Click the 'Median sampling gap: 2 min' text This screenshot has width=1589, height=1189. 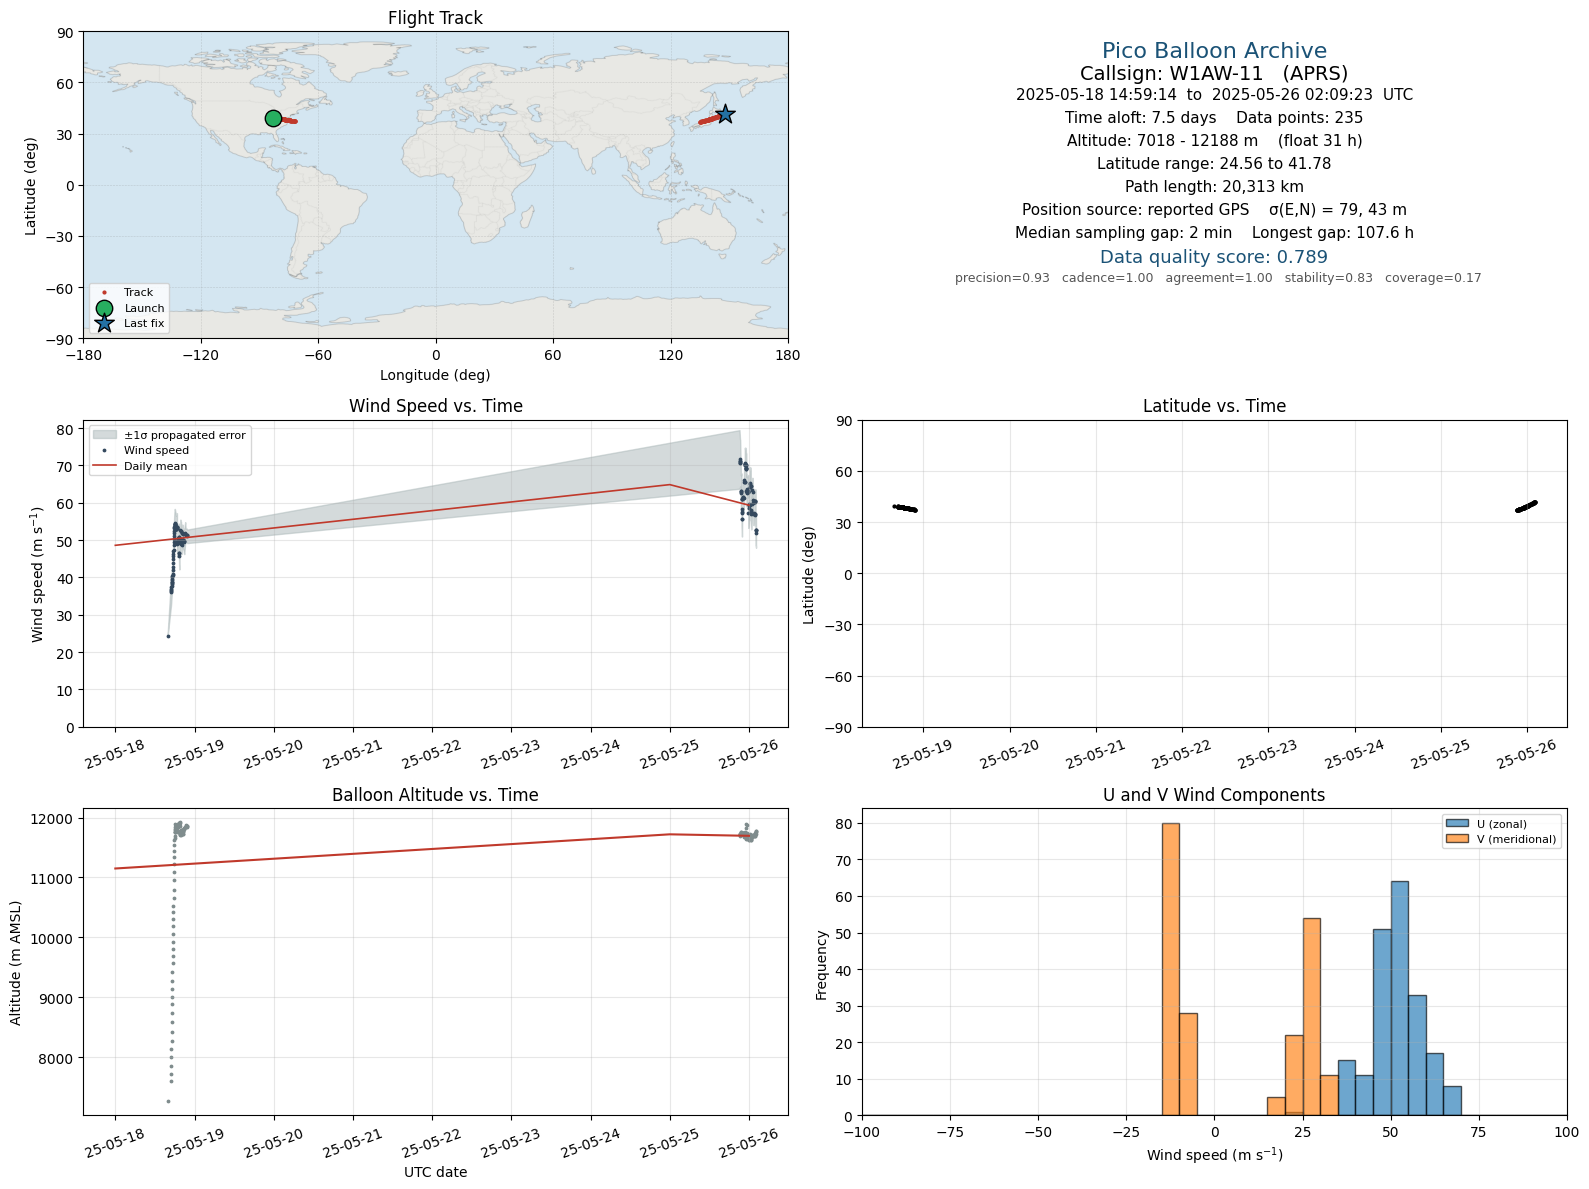1123,233
